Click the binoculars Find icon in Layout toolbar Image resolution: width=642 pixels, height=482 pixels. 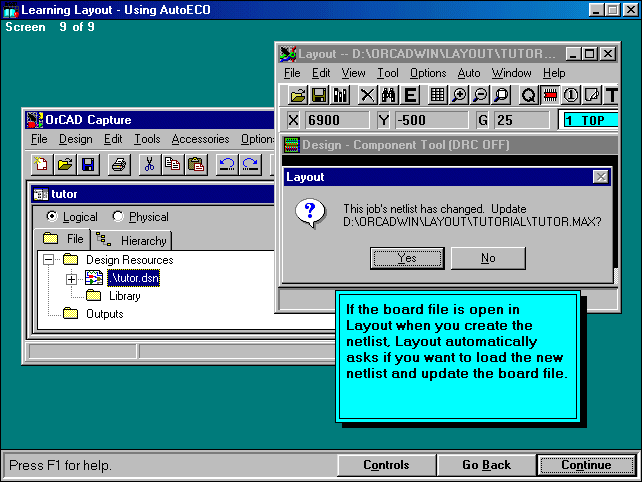[x=389, y=95]
